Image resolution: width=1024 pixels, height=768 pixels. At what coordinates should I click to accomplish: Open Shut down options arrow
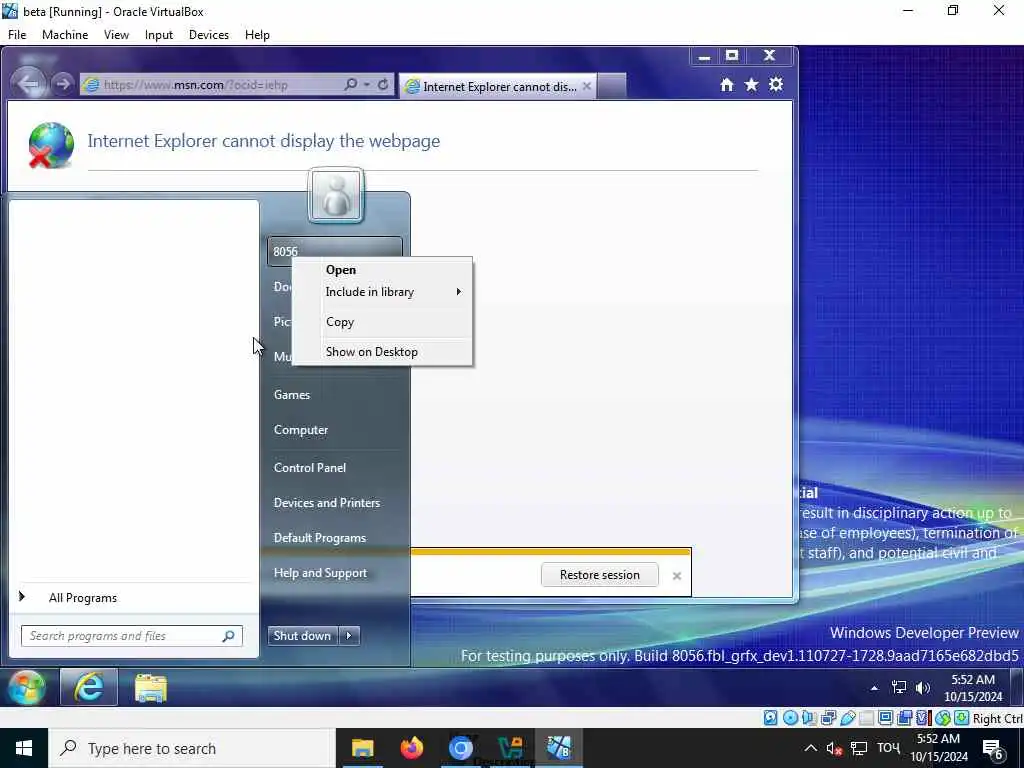349,635
